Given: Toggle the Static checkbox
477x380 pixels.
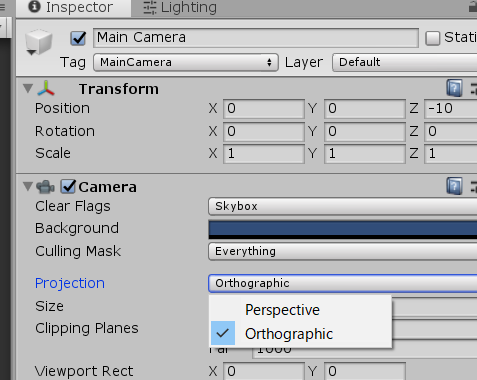Looking at the screenshot, I should coord(433,38).
